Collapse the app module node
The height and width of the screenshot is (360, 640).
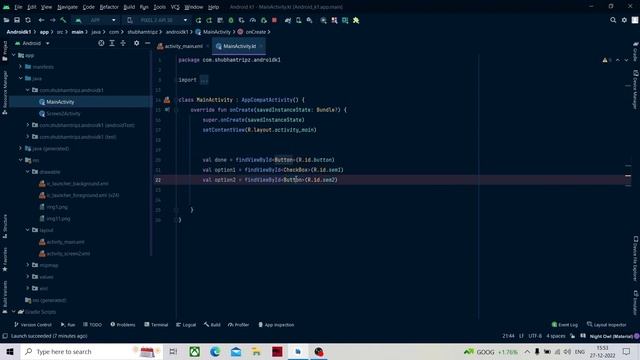13,55
